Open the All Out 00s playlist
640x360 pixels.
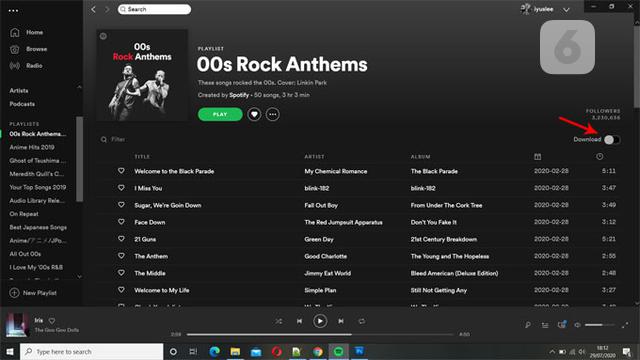(x=25, y=254)
